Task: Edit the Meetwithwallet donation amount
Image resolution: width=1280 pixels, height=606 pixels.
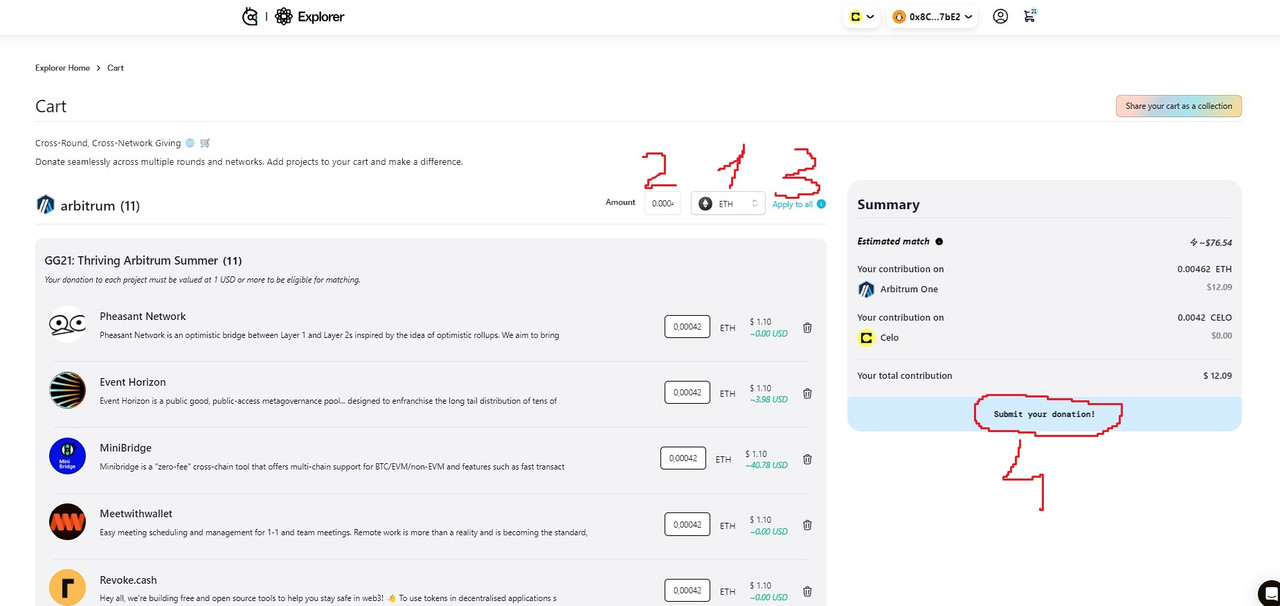Action: 688,524
